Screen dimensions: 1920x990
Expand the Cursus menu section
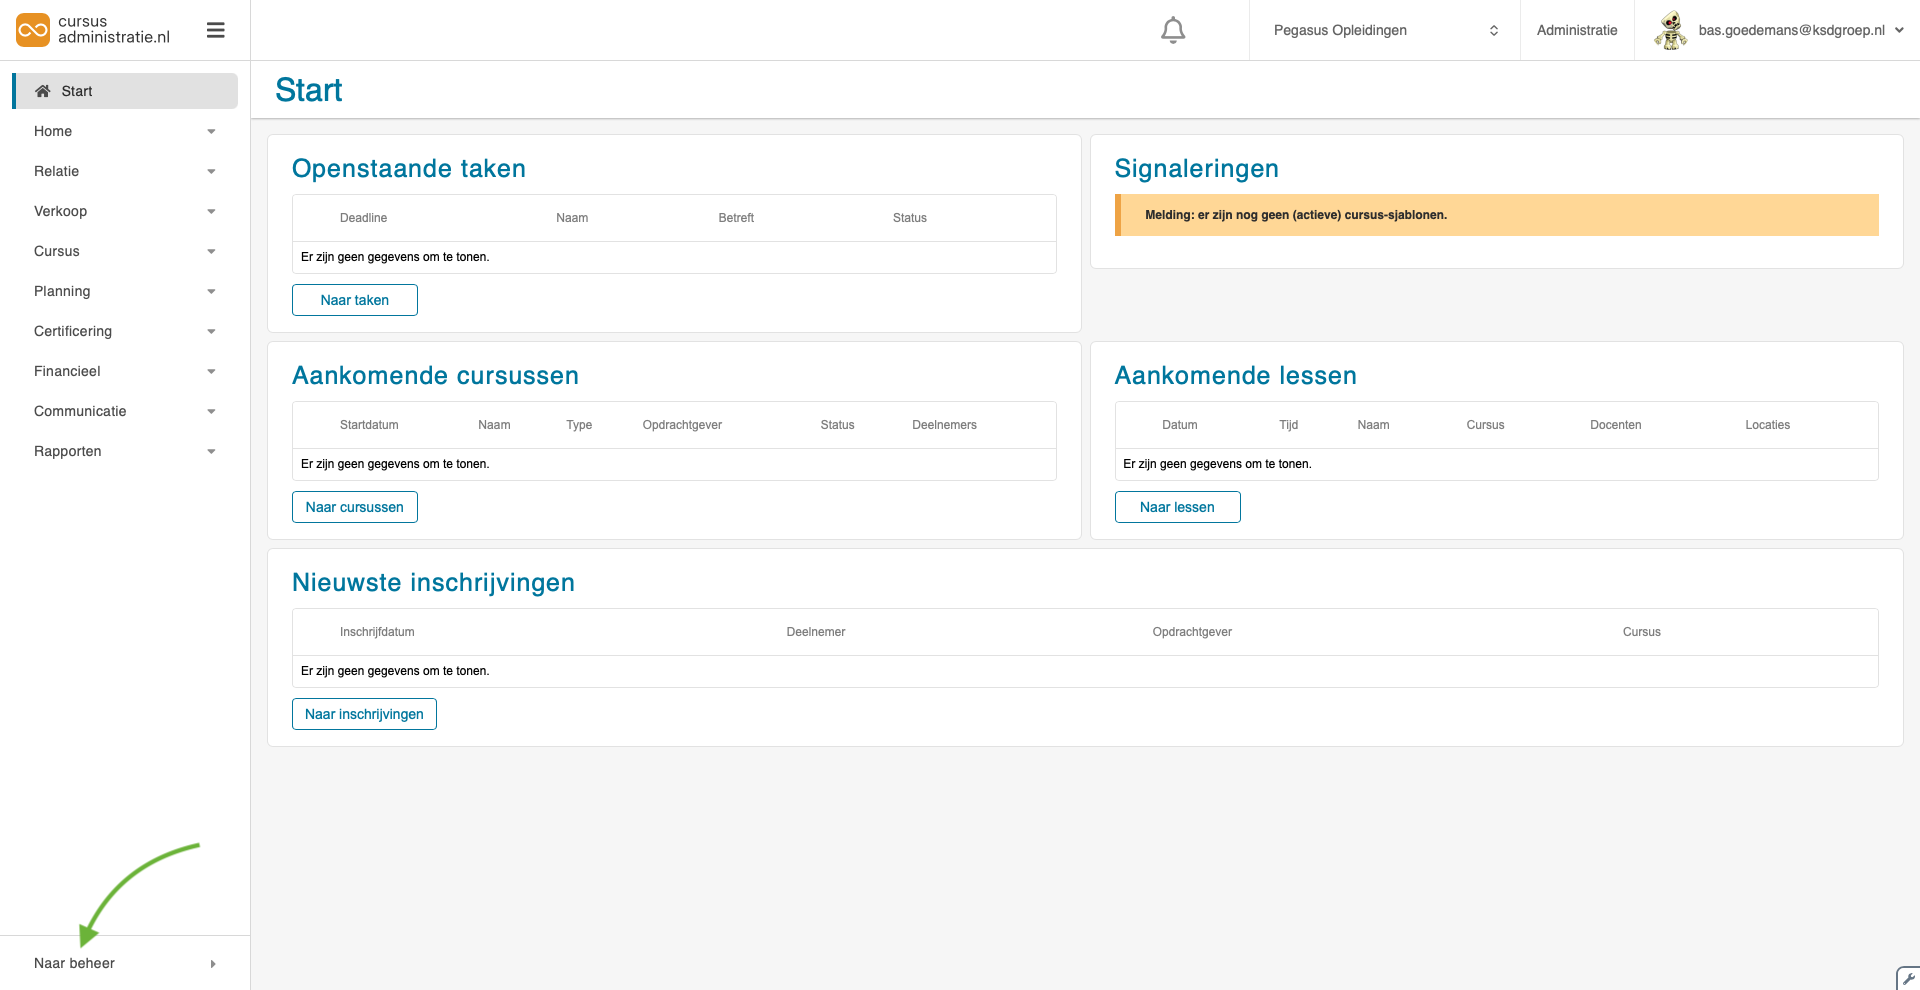124,251
